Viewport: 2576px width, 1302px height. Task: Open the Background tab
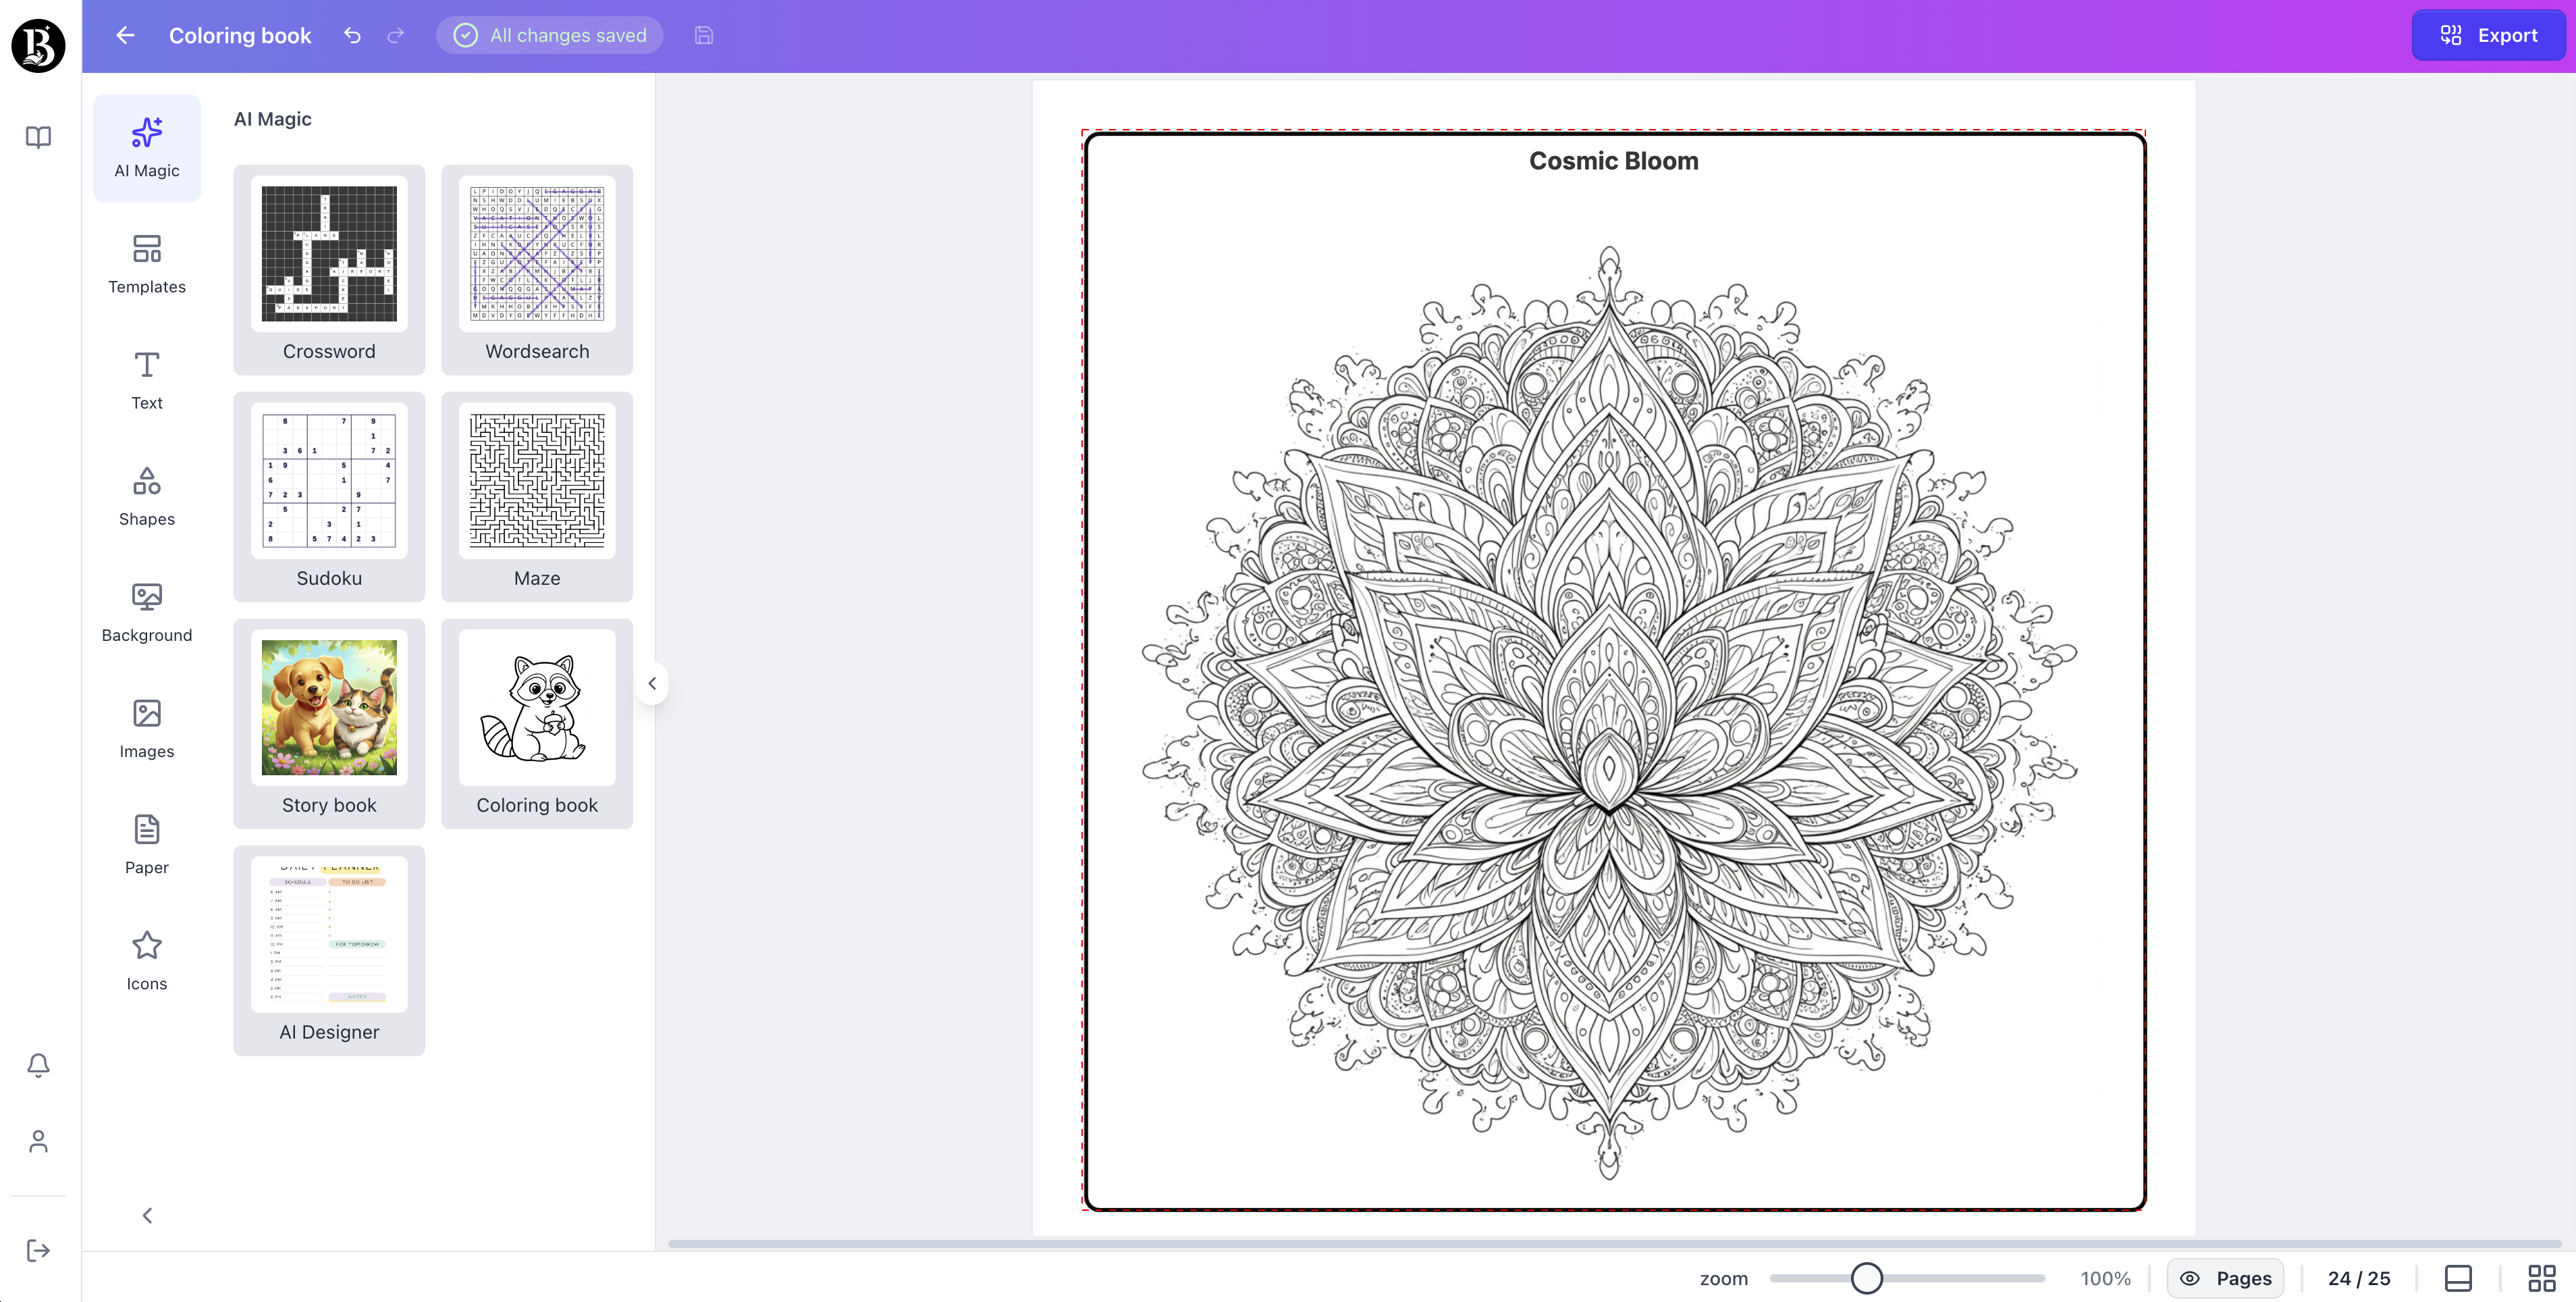[147, 612]
